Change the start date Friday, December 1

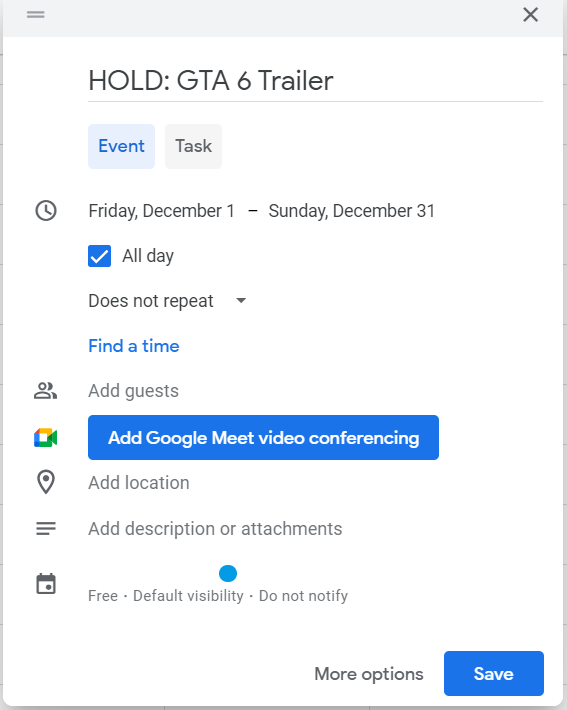coord(162,211)
